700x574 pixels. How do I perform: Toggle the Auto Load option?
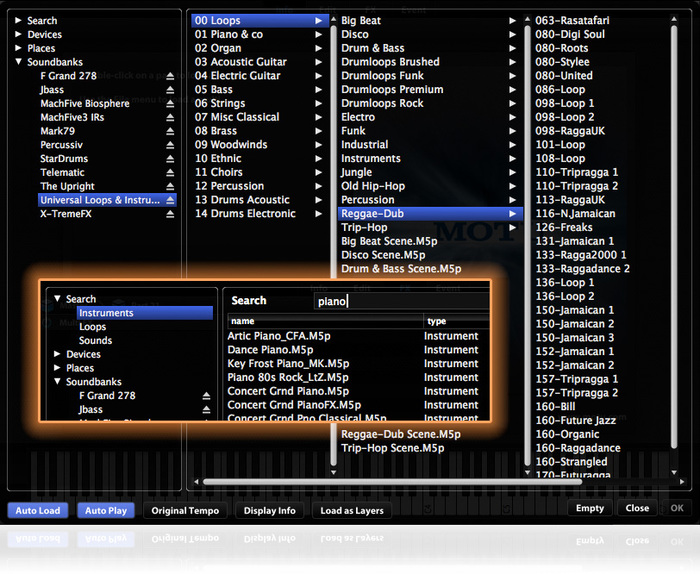(x=38, y=510)
